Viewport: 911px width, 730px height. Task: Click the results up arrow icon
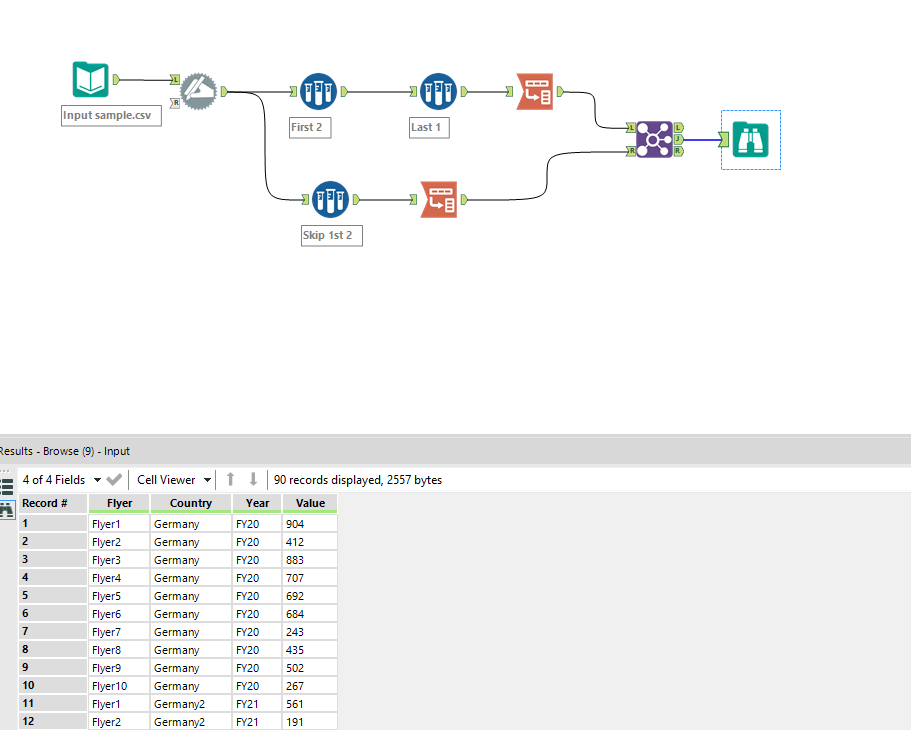[231, 479]
